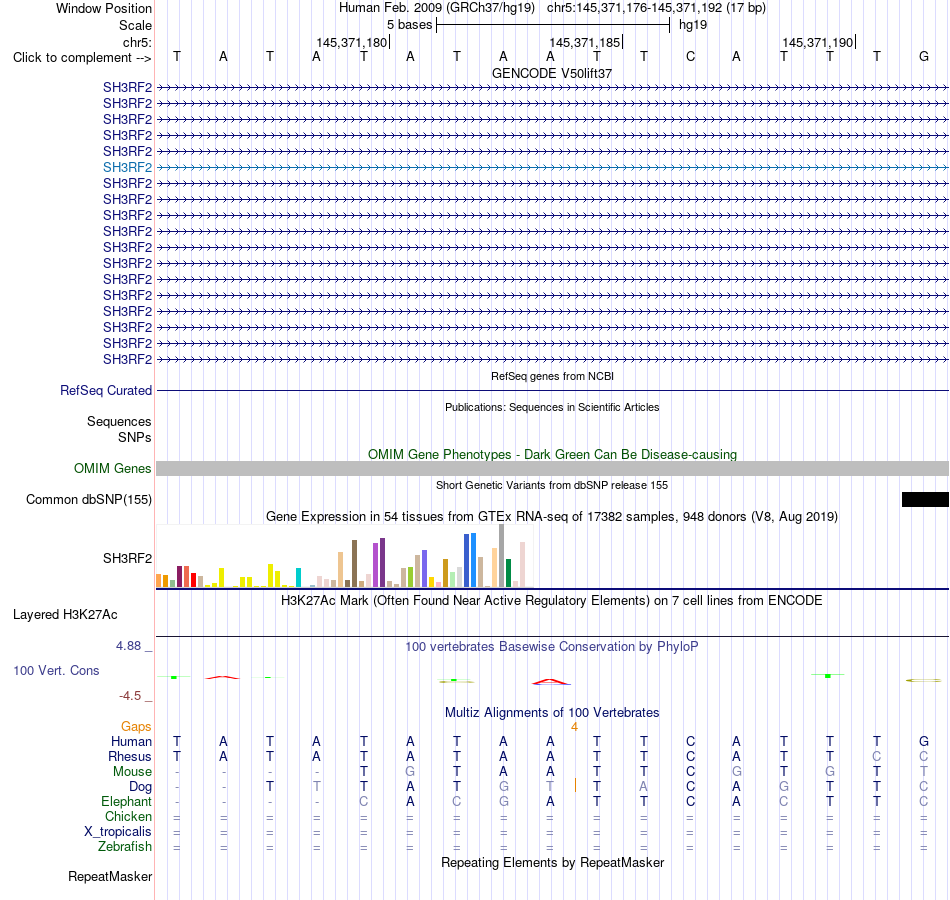Click the Scale track label
Screen dimensions: 950x900
pyautogui.click(x=135, y=25)
